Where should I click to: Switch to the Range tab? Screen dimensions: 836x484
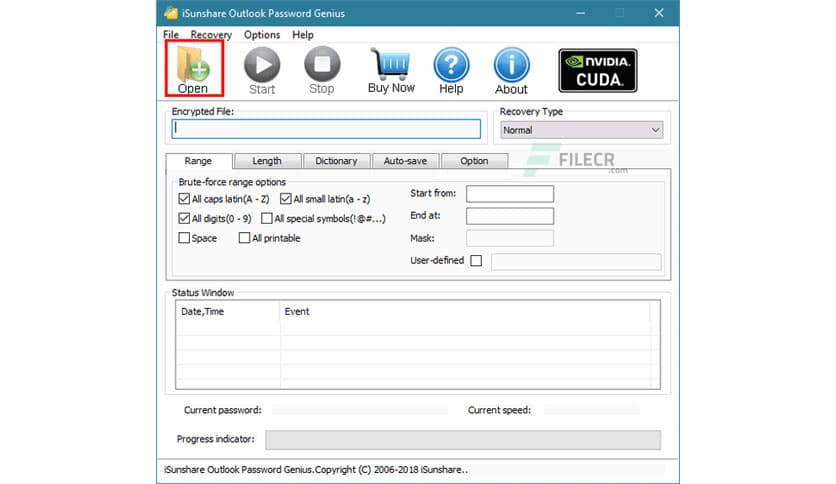[198, 161]
